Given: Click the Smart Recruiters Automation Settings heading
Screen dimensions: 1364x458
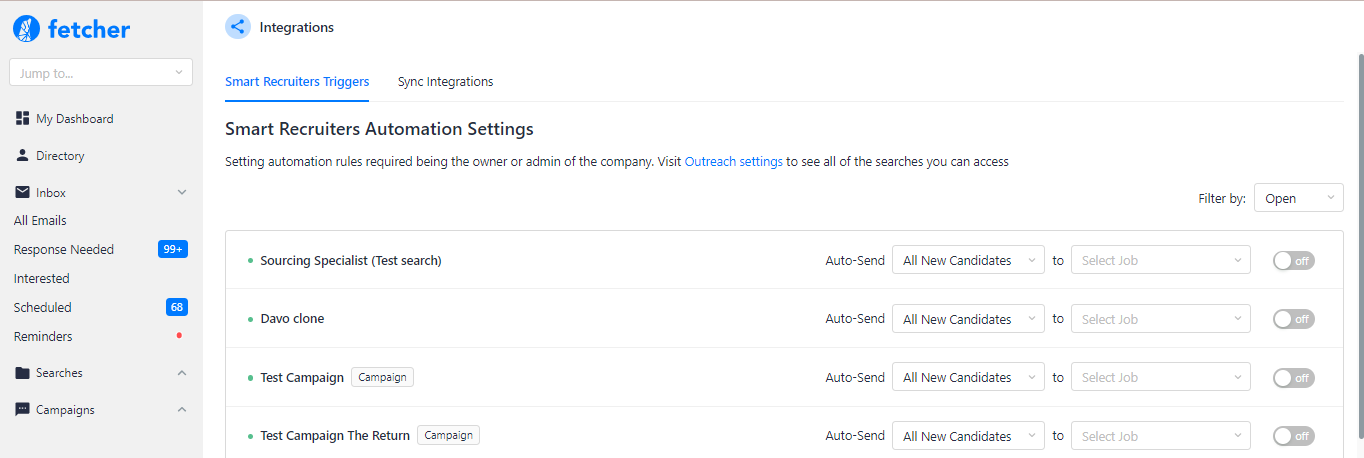Looking at the screenshot, I should 379,129.
